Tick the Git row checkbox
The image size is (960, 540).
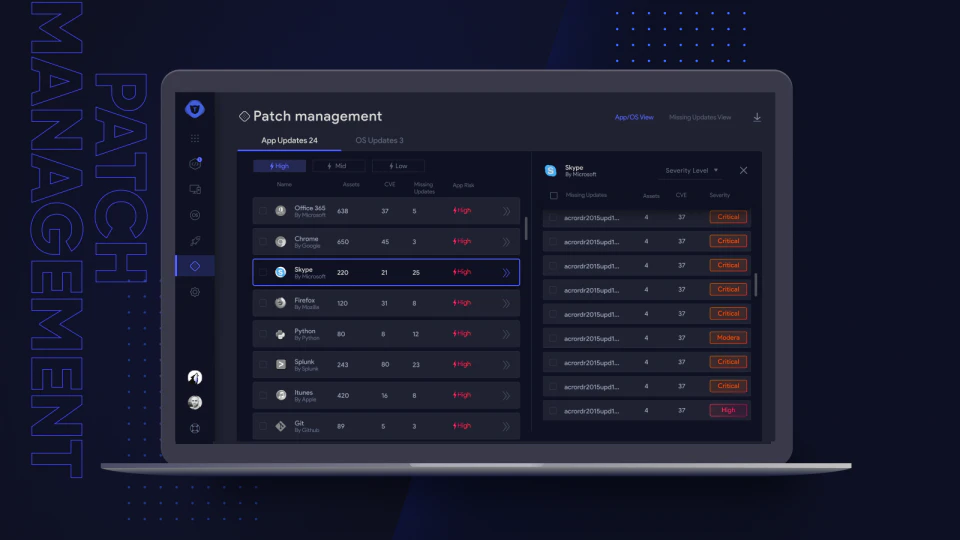tap(263, 426)
